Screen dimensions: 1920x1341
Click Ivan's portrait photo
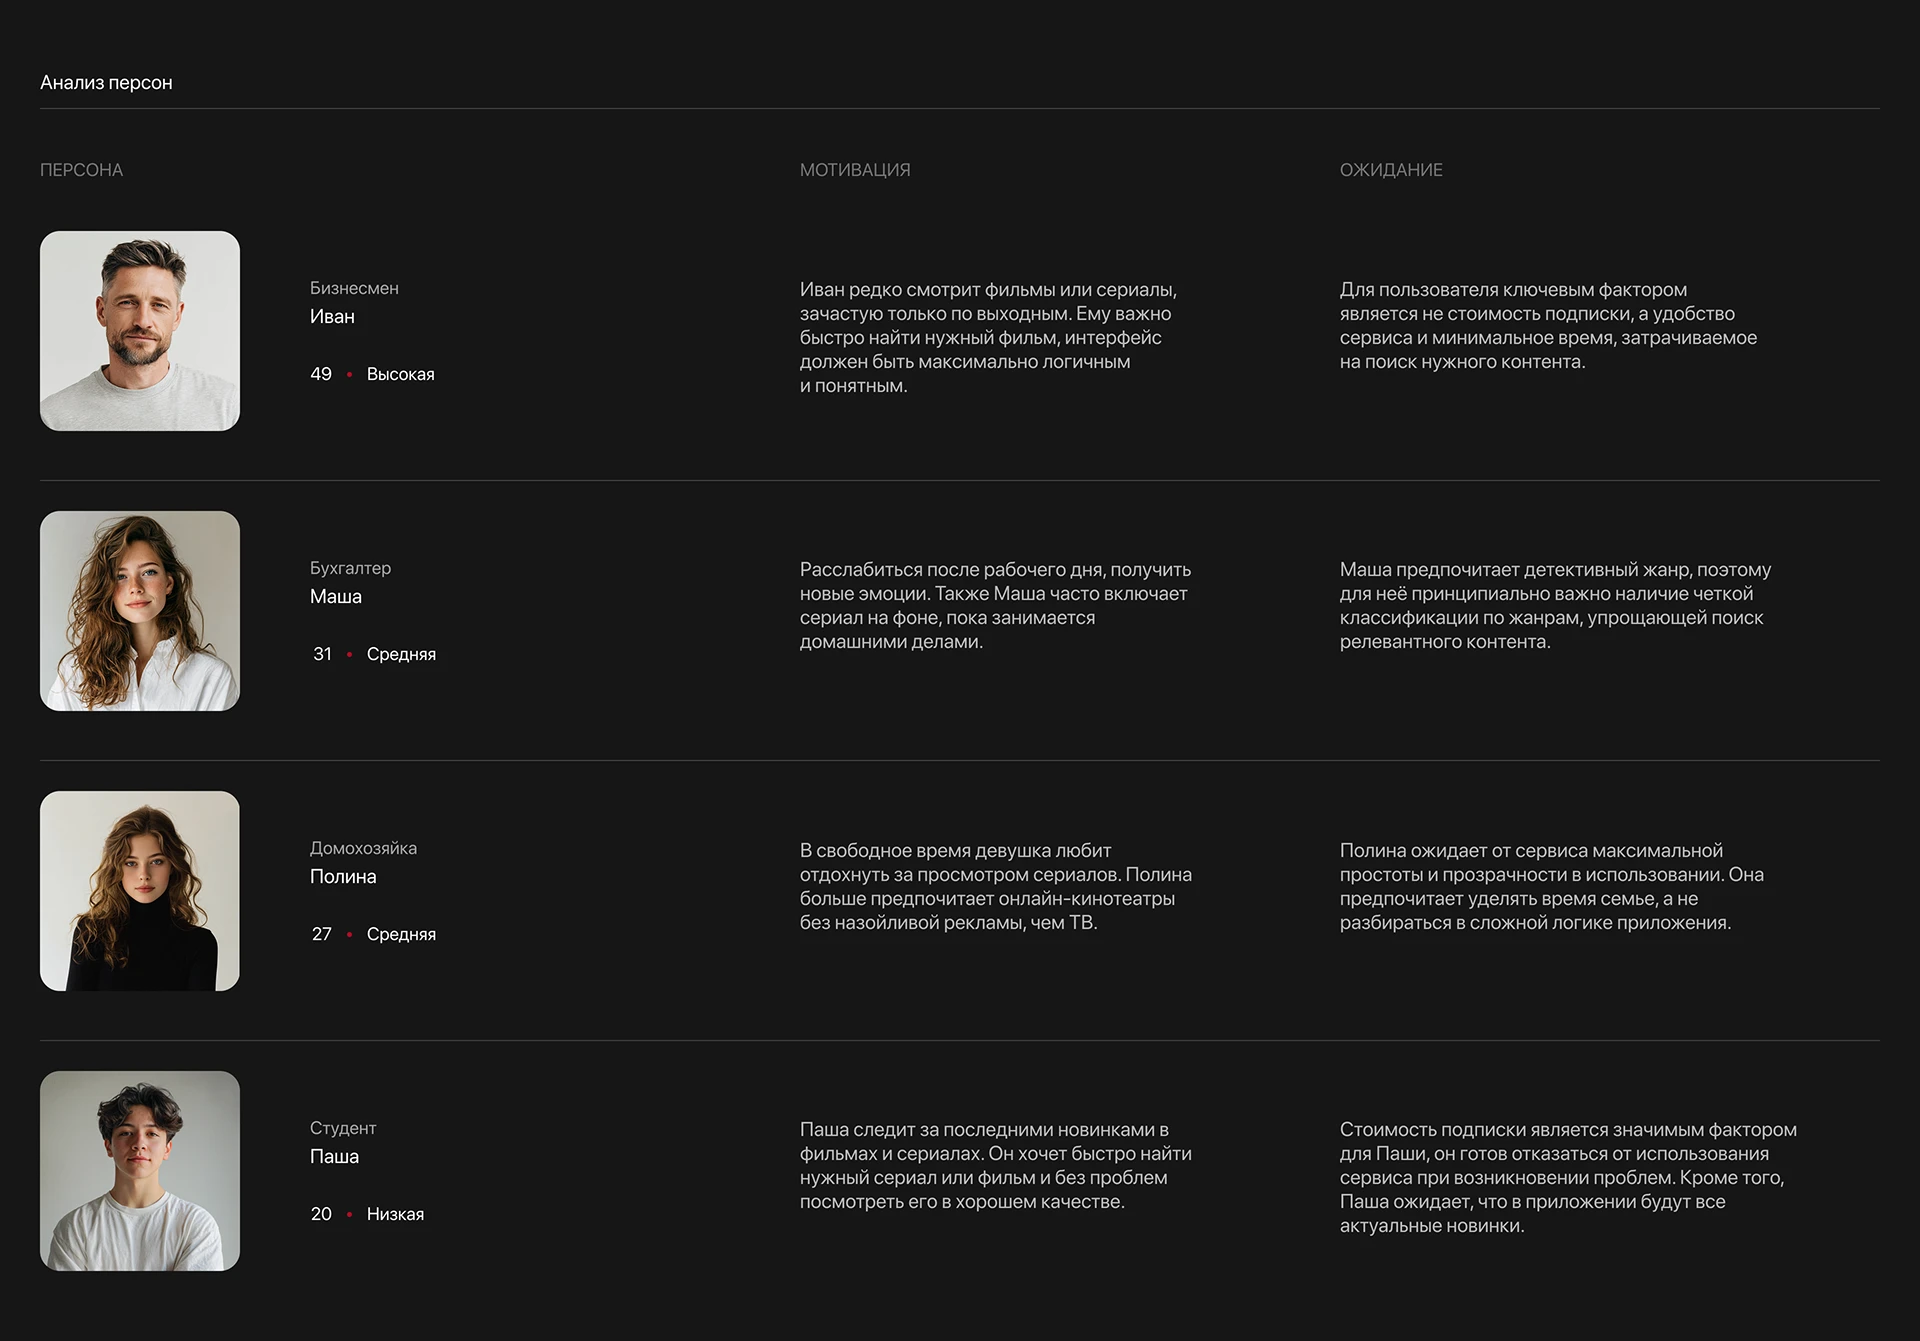140,331
